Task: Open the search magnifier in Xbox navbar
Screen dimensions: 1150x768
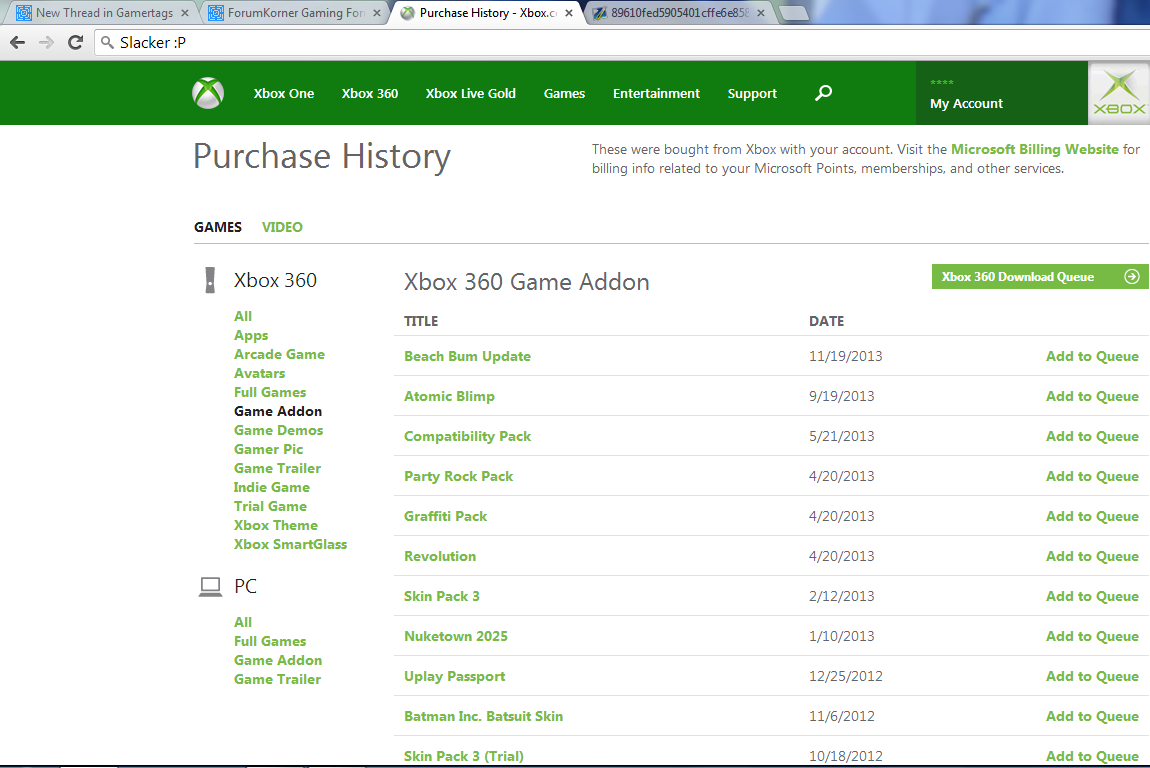Action: click(x=824, y=92)
